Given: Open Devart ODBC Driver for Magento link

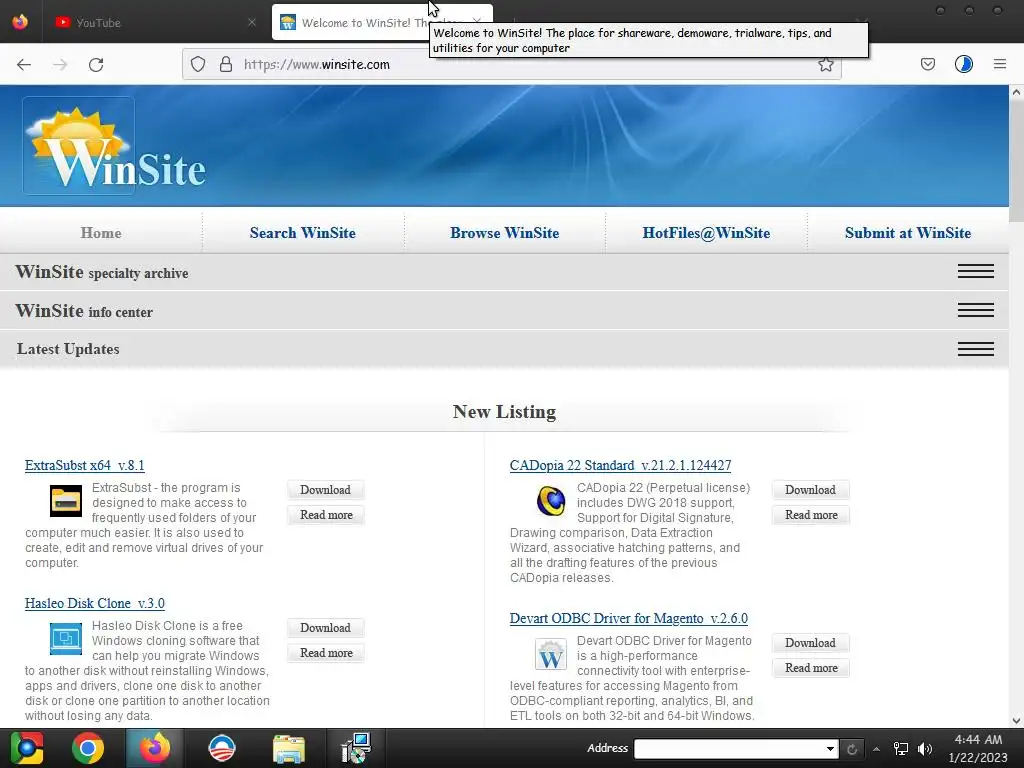Looking at the screenshot, I should tap(629, 618).
